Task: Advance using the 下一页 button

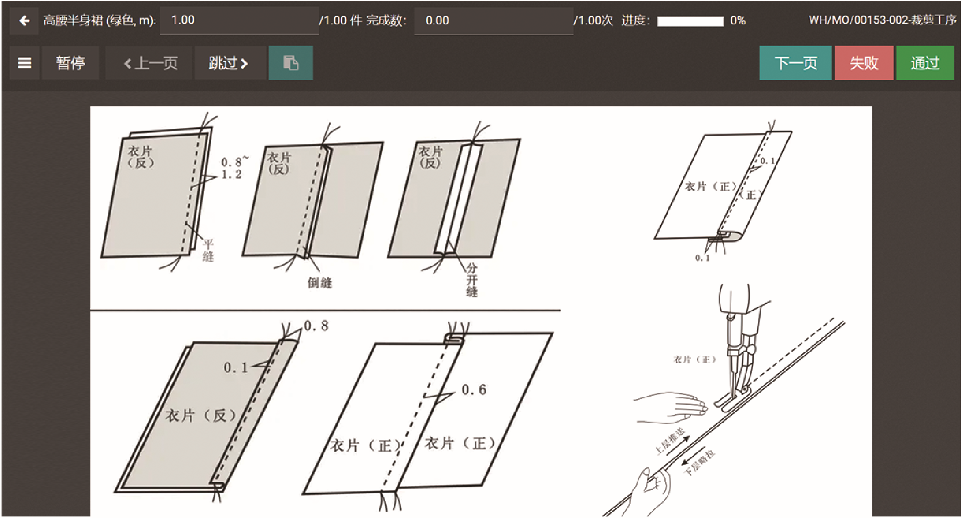Action: [x=795, y=63]
